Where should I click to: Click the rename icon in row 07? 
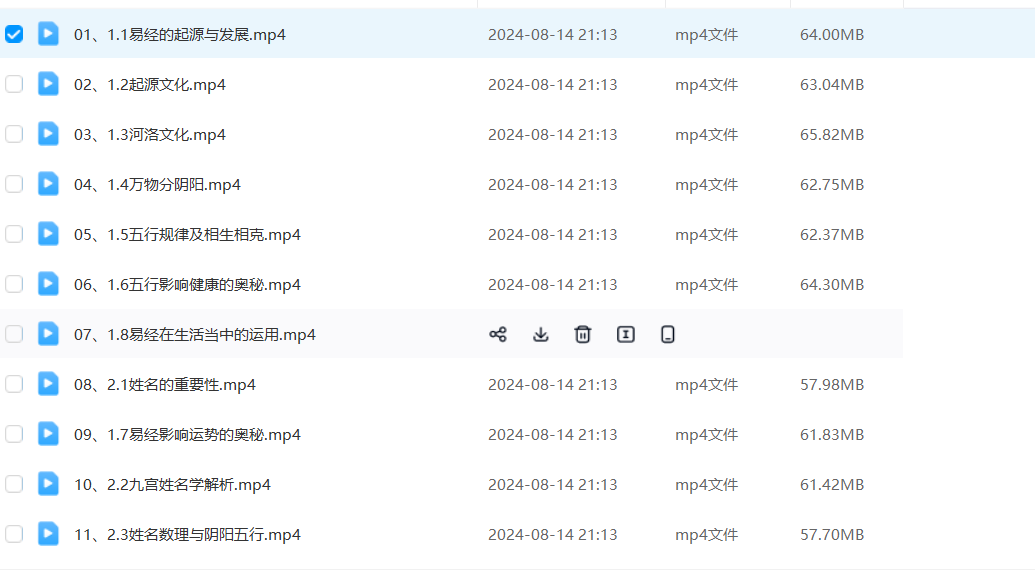(x=626, y=334)
